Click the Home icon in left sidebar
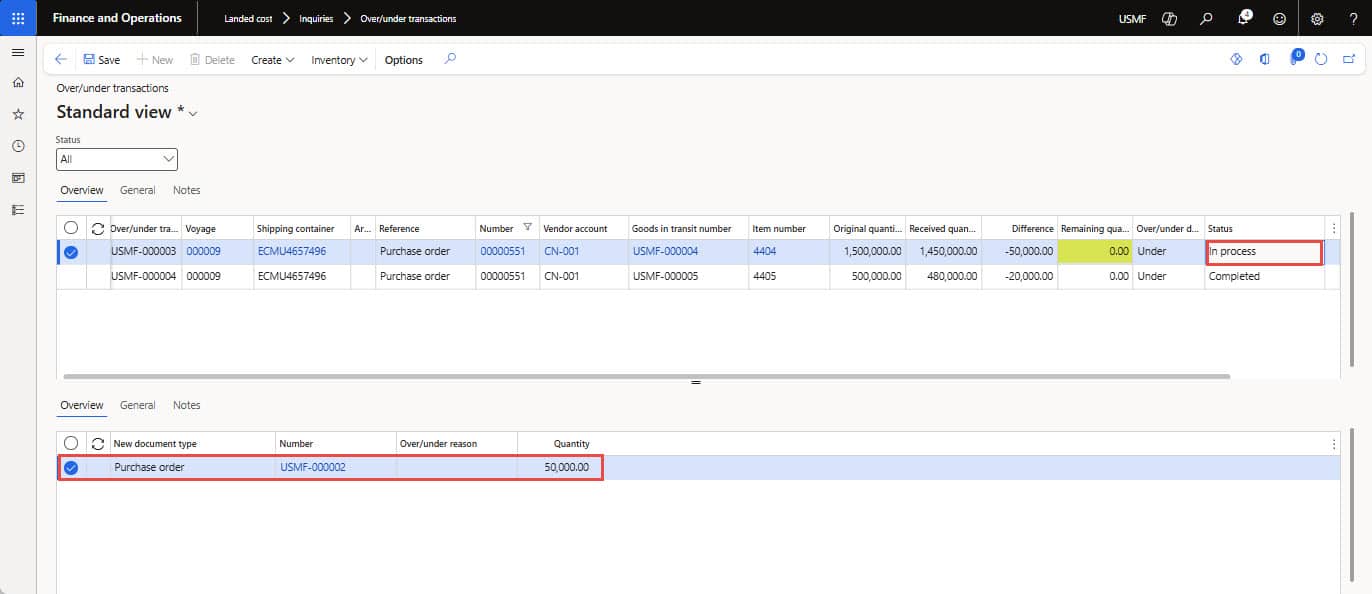 coord(18,83)
